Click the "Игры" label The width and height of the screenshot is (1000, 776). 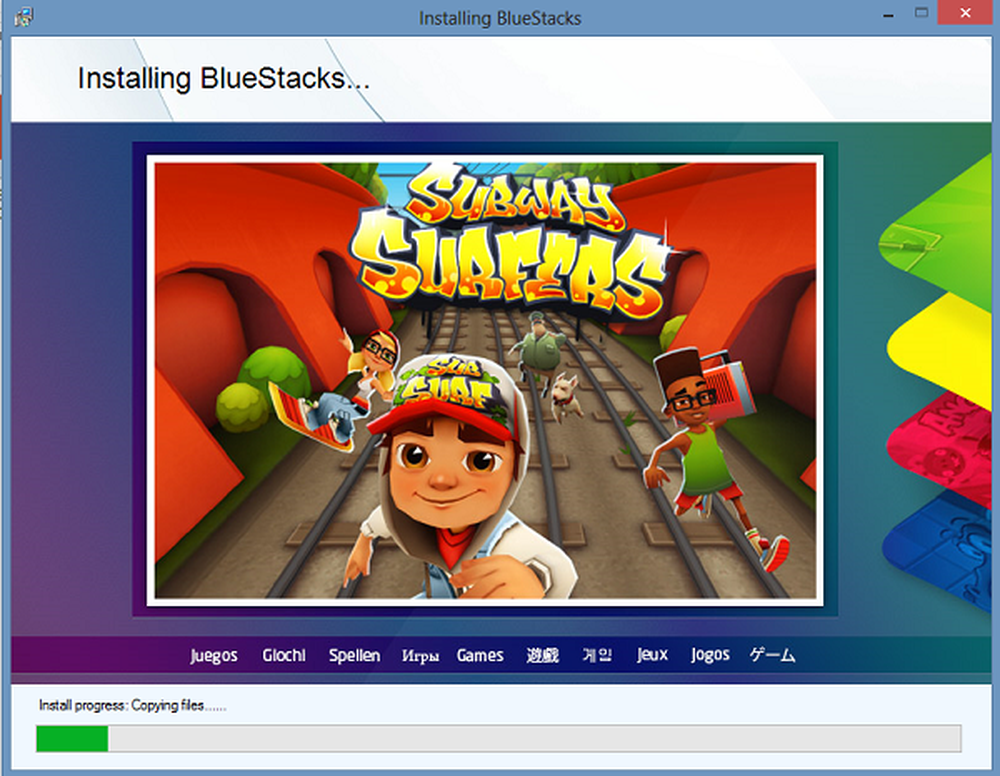420,656
